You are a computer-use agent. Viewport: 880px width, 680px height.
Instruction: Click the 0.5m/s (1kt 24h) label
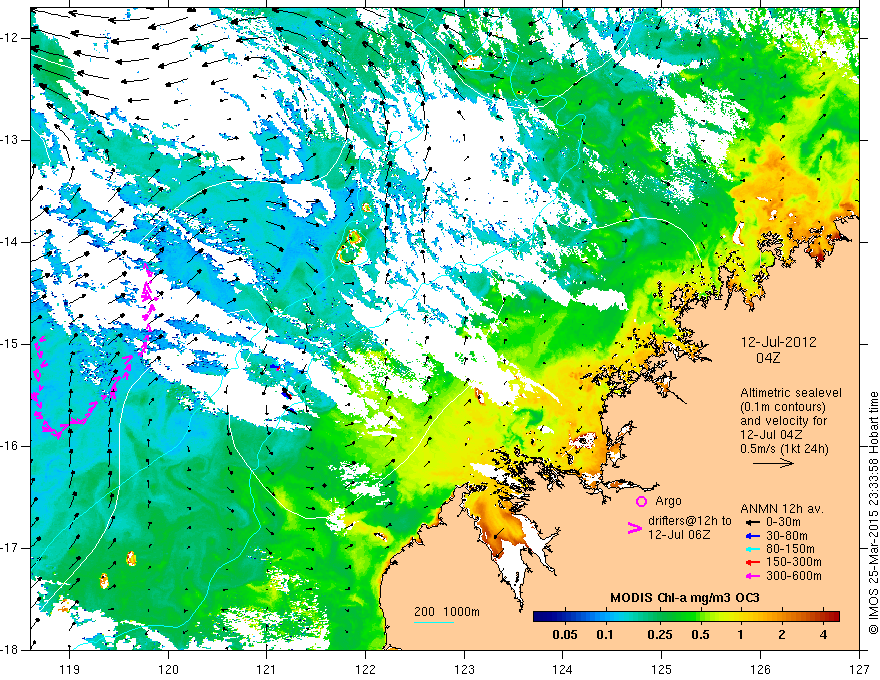coord(785,448)
